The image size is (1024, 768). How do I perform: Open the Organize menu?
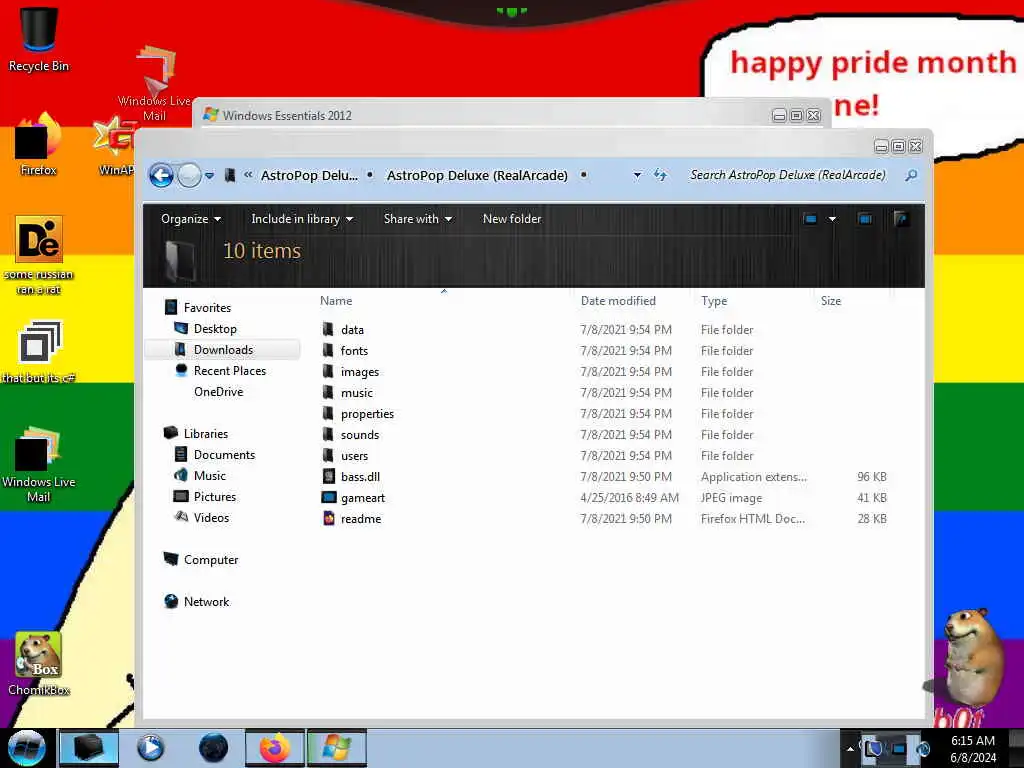tap(191, 219)
